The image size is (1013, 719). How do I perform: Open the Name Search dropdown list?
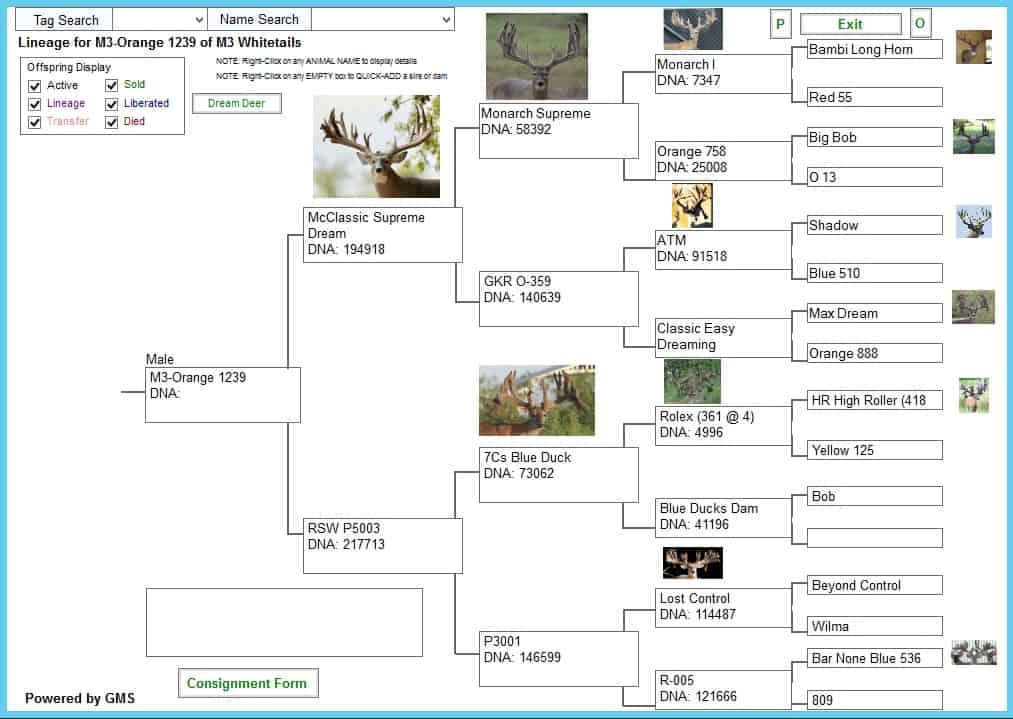445,20
